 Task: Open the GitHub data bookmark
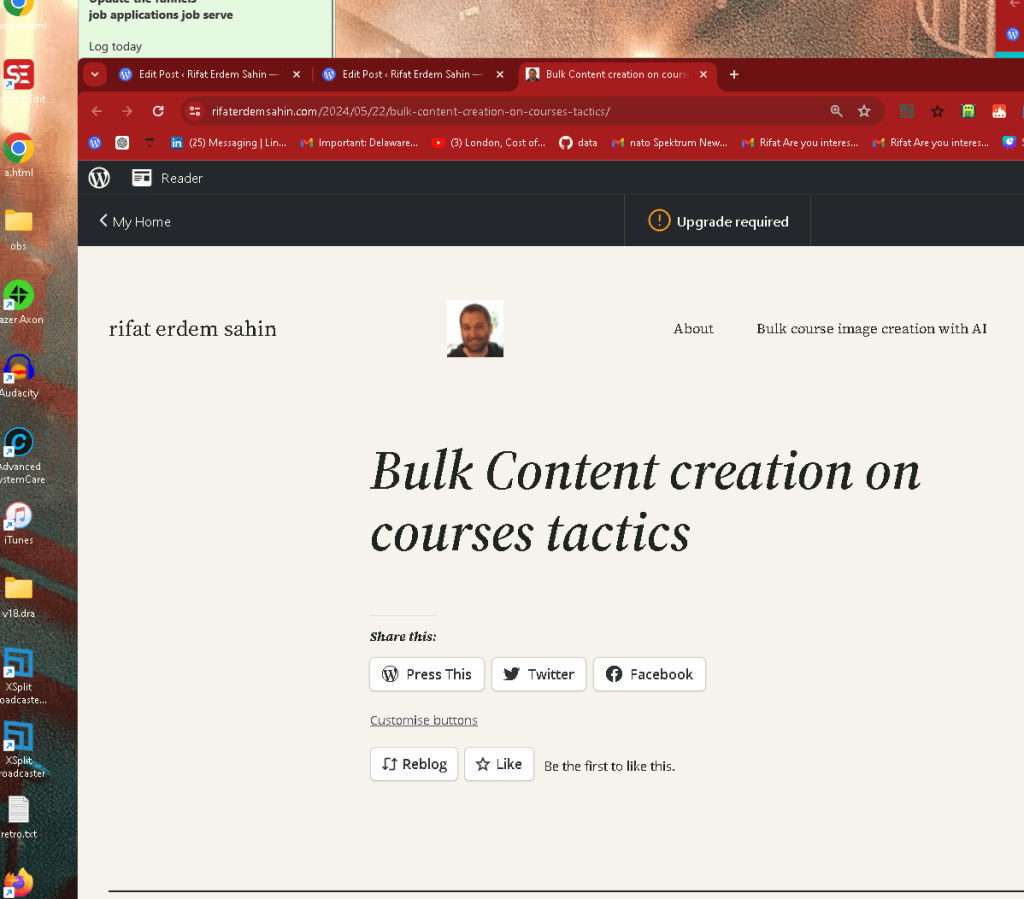pyautogui.click(x=579, y=142)
